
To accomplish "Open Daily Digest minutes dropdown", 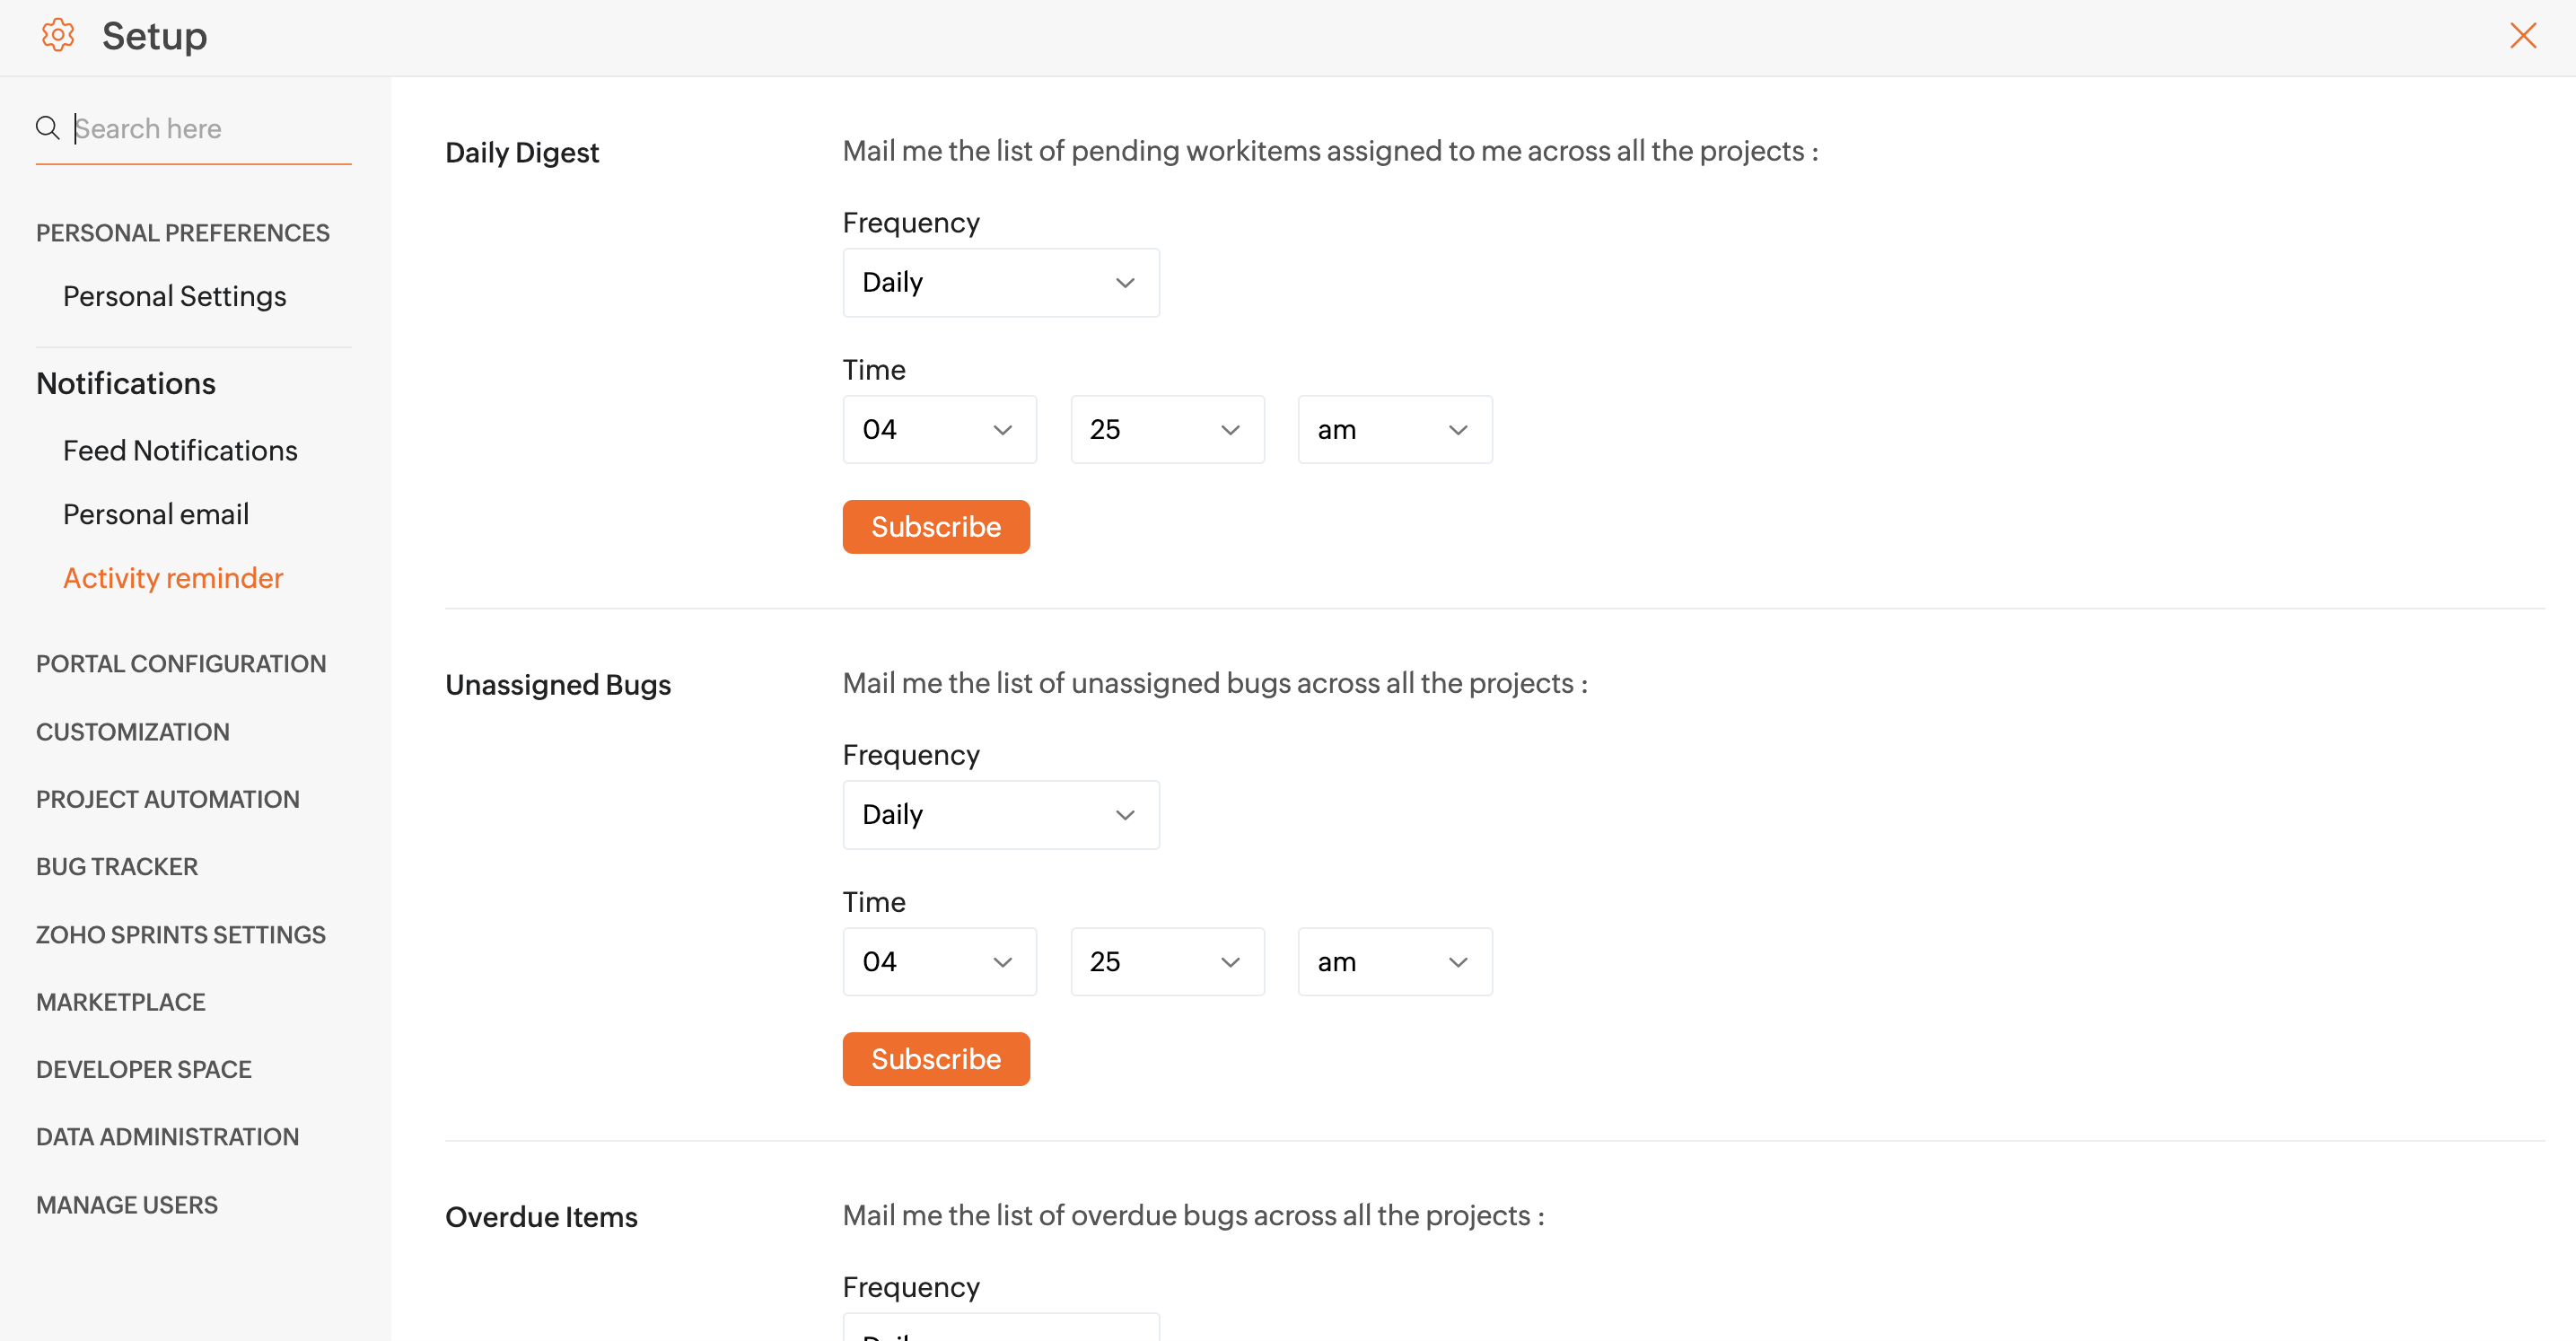I will pyautogui.click(x=1166, y=430).
